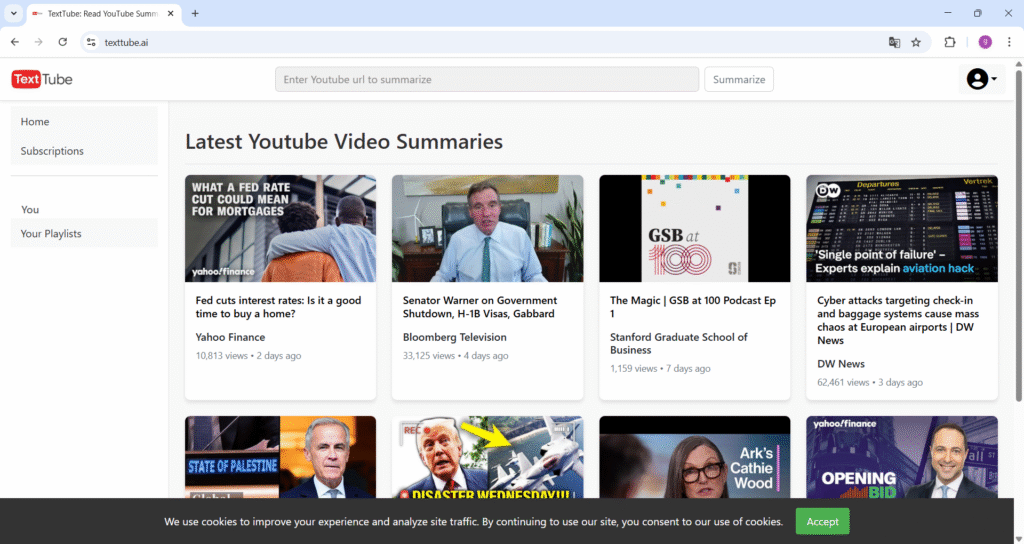Screen dimensions: 1024x544
Task: Go to Home in the sidebar
Action: [x=35, y=122]
